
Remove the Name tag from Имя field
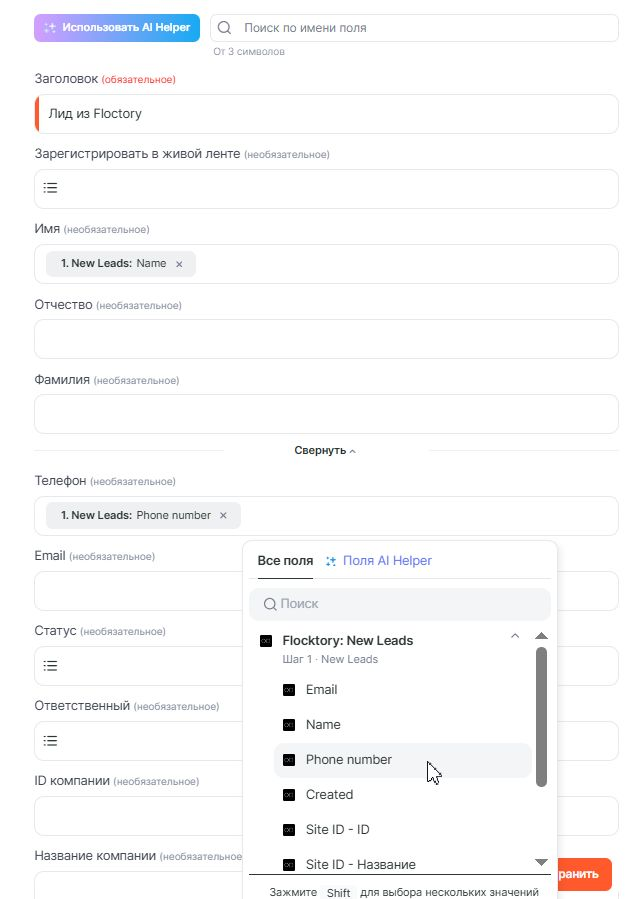tap(179, 264)
